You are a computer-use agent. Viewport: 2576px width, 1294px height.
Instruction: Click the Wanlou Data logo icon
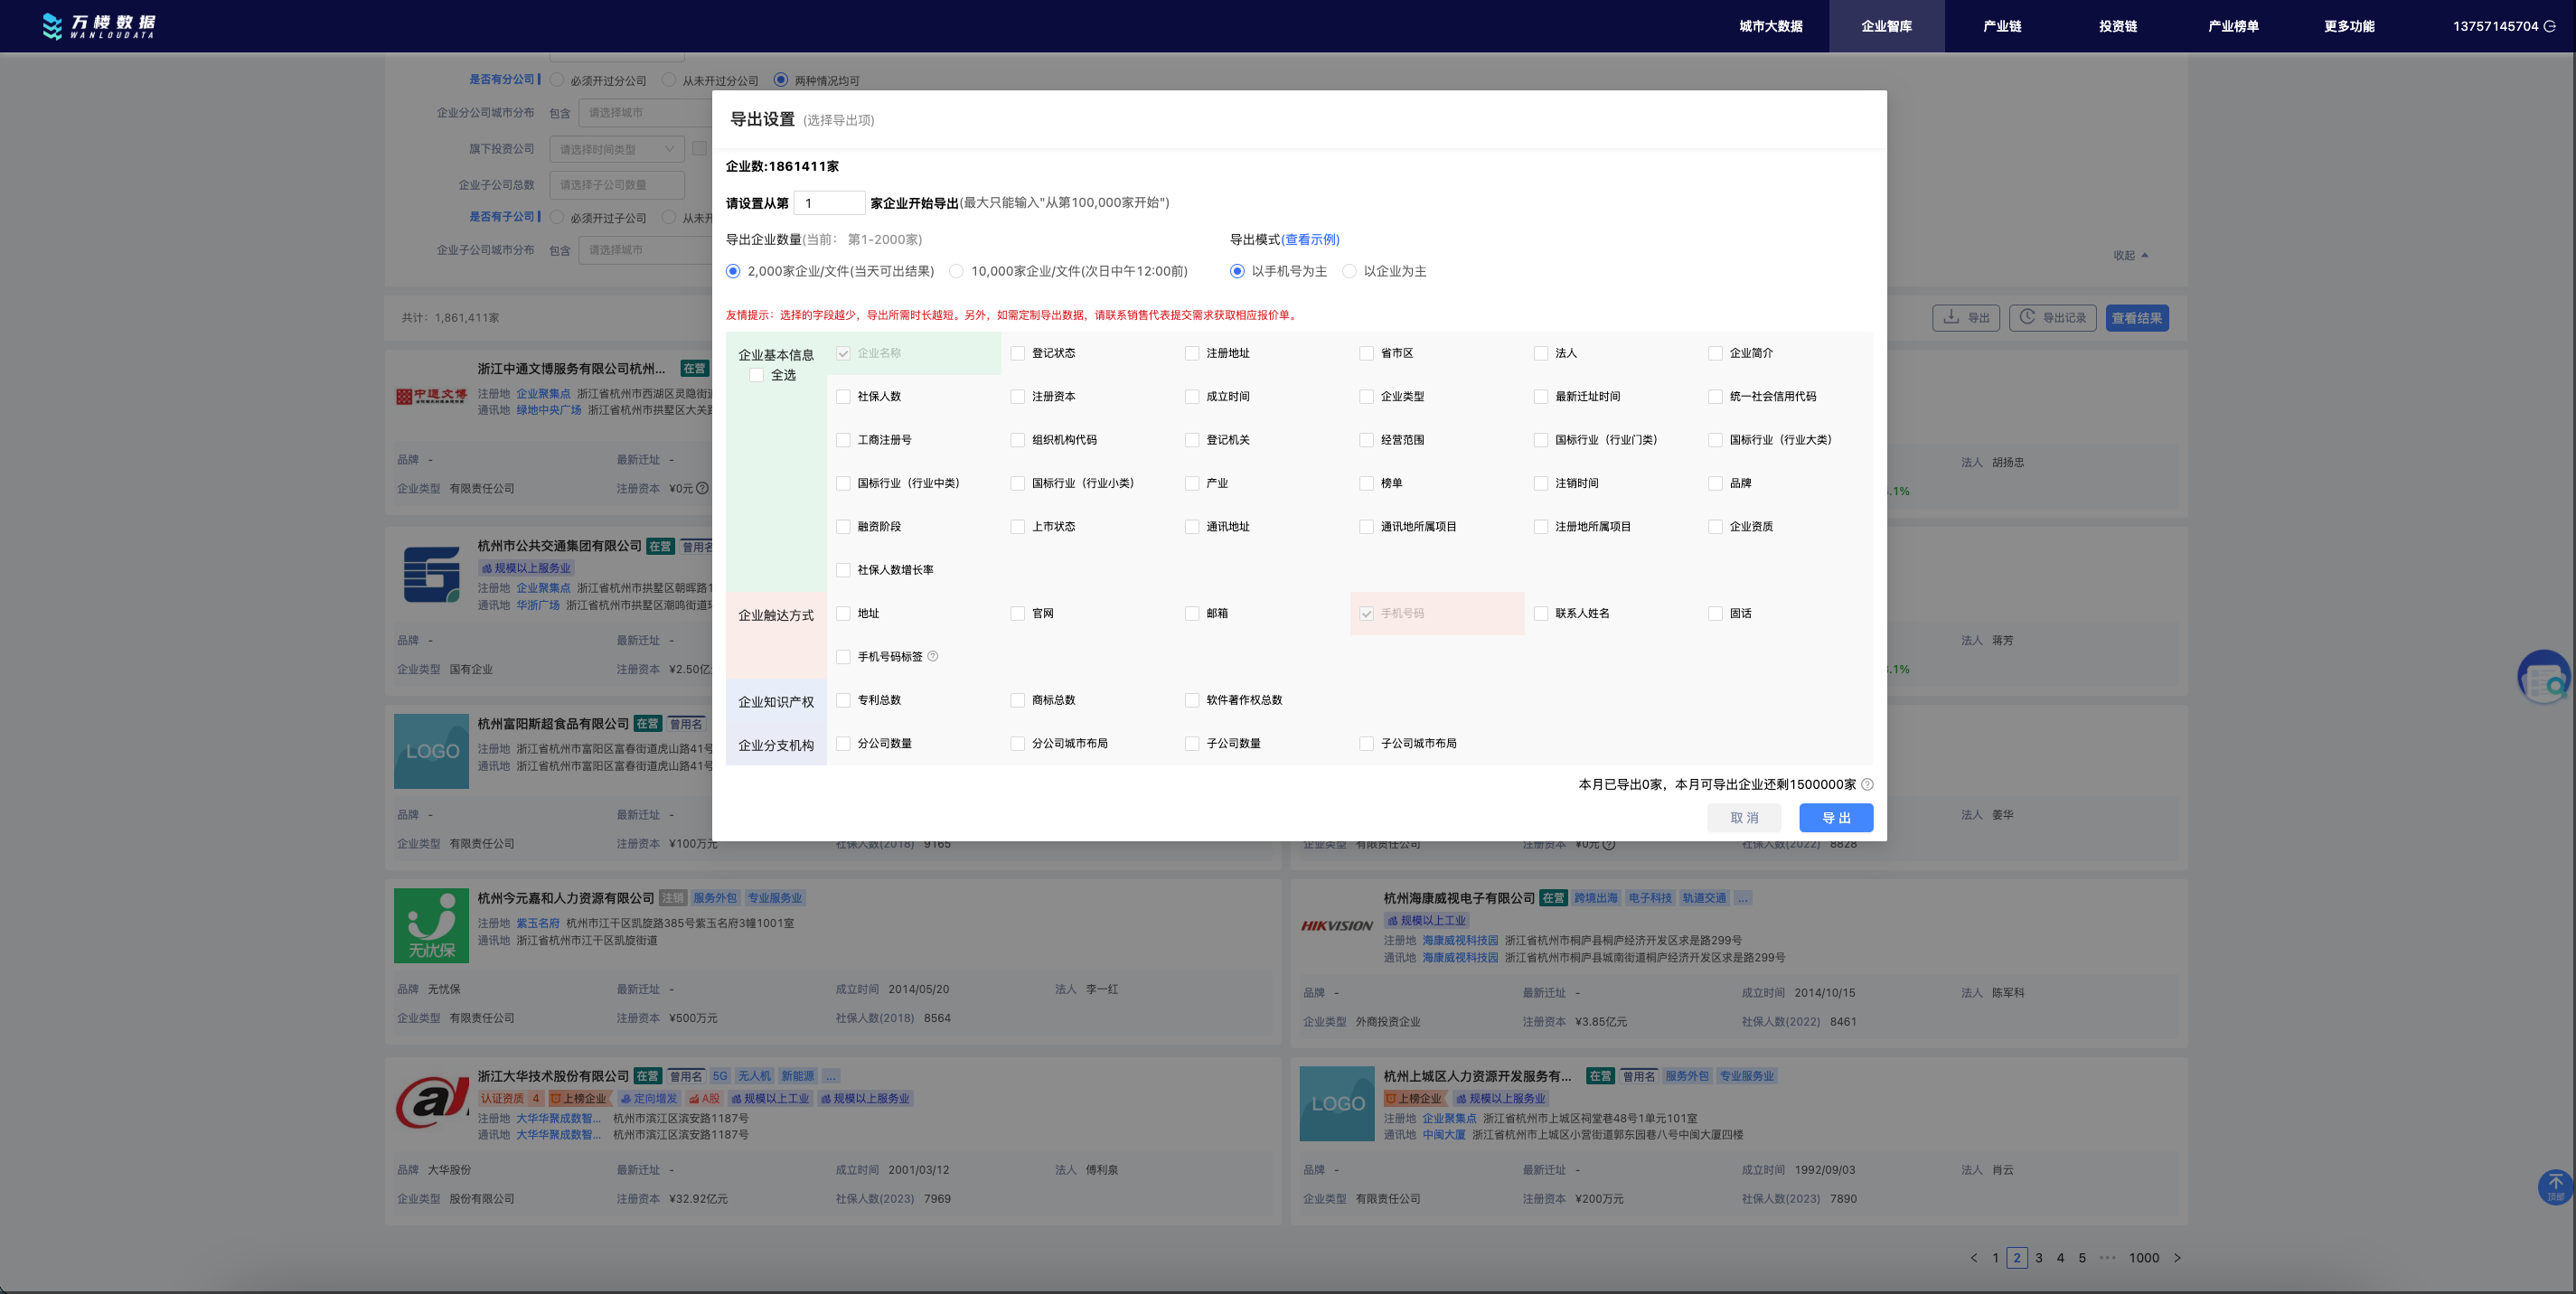(x=52, y=26)
